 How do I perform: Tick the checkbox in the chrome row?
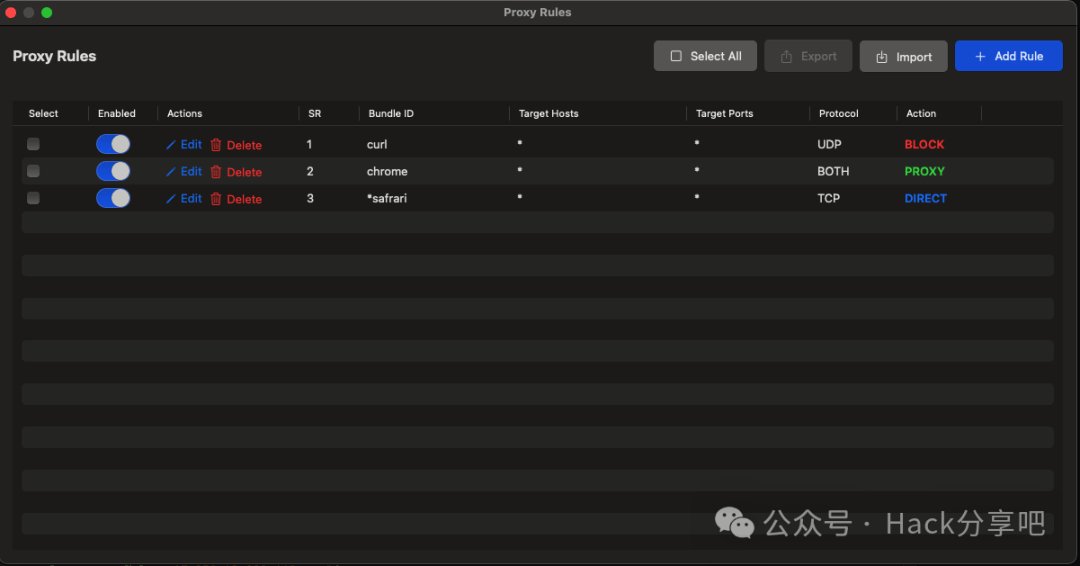point(33,171)
